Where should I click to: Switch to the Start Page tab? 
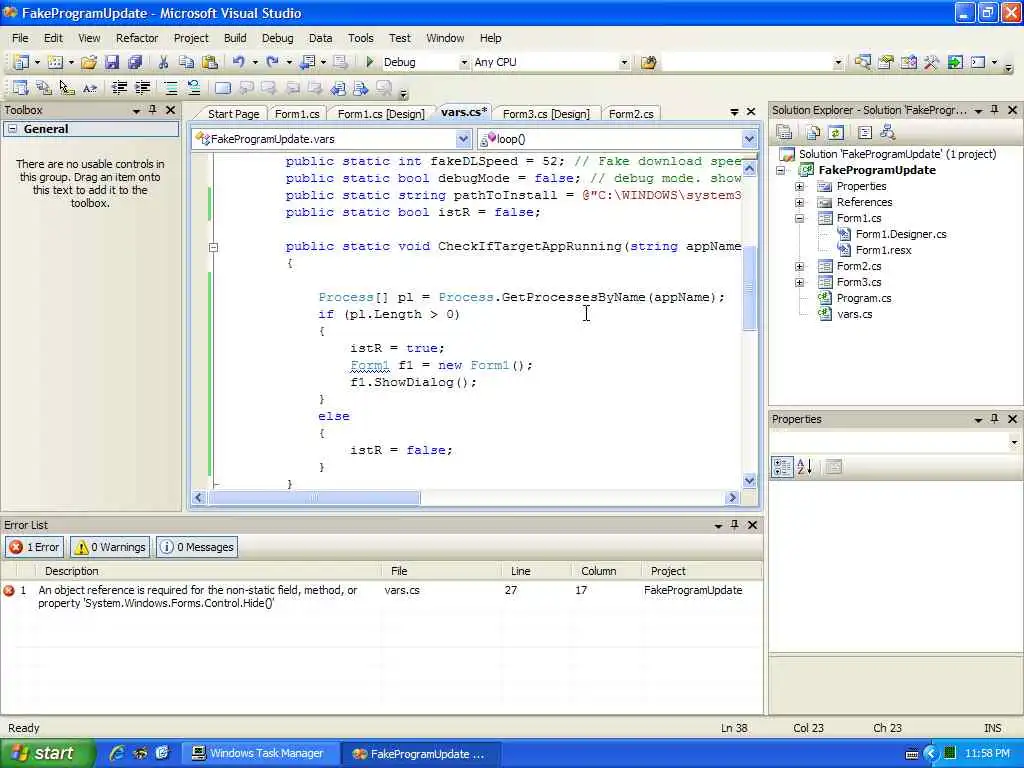point(233,114)
